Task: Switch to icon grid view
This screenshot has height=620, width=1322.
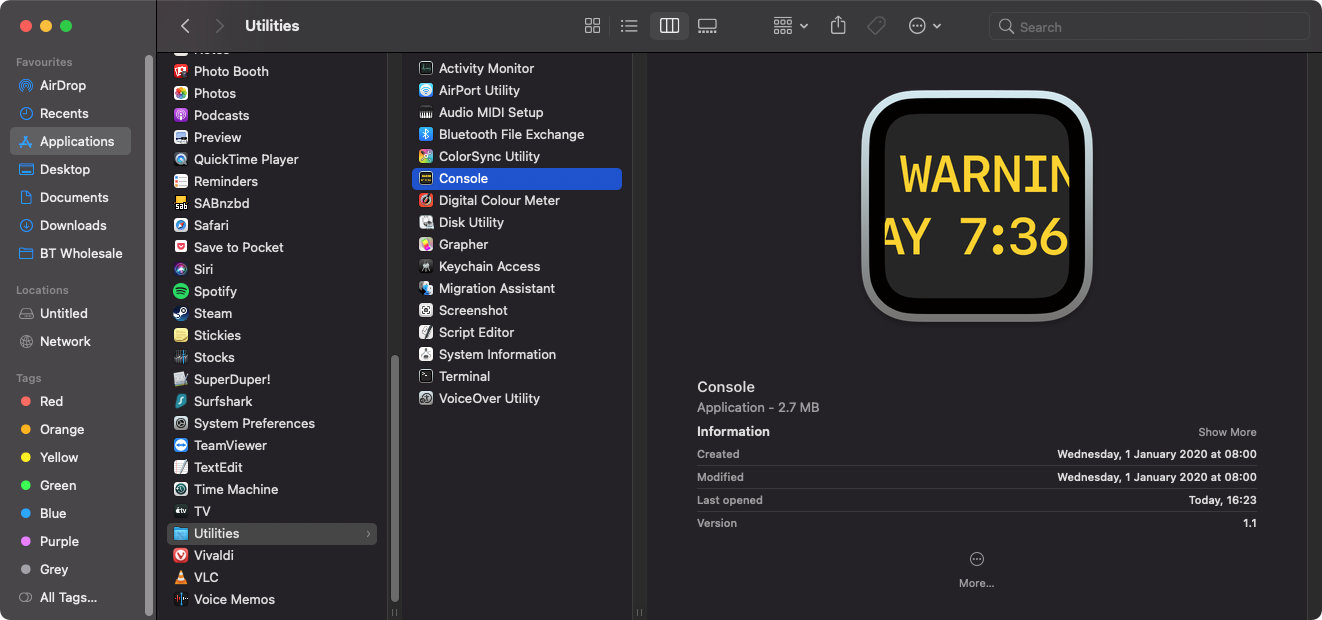Action: [x=592, y=26]
